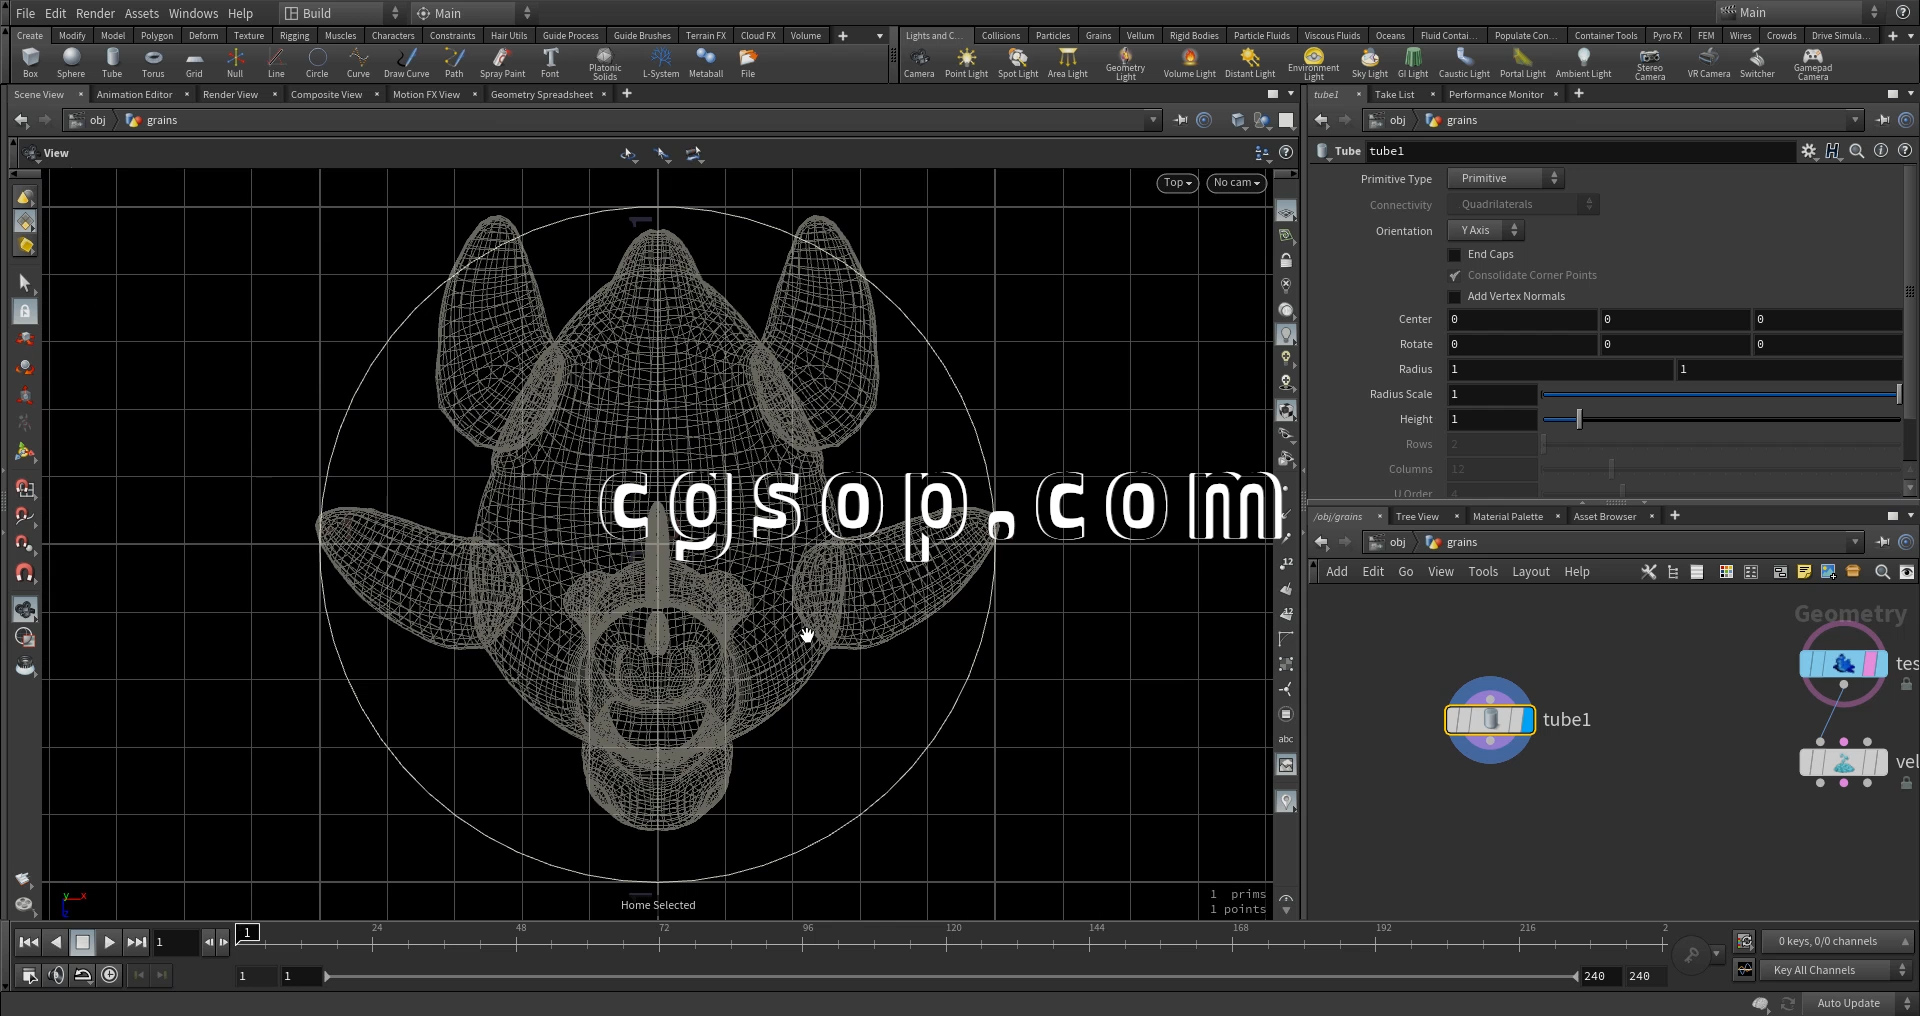
Task: Choose the Spray Paint tool
Action: coord(502,63)
